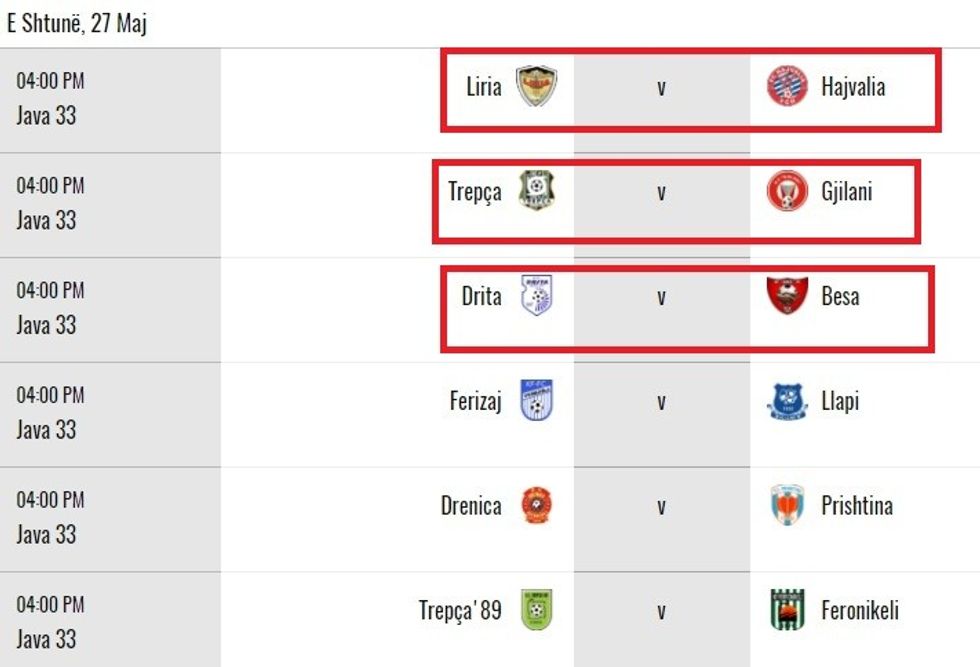Screen dimensions: 980x667
Task: Open the Besa club badge
Action: pyautogui.click(x=787, y=297)
